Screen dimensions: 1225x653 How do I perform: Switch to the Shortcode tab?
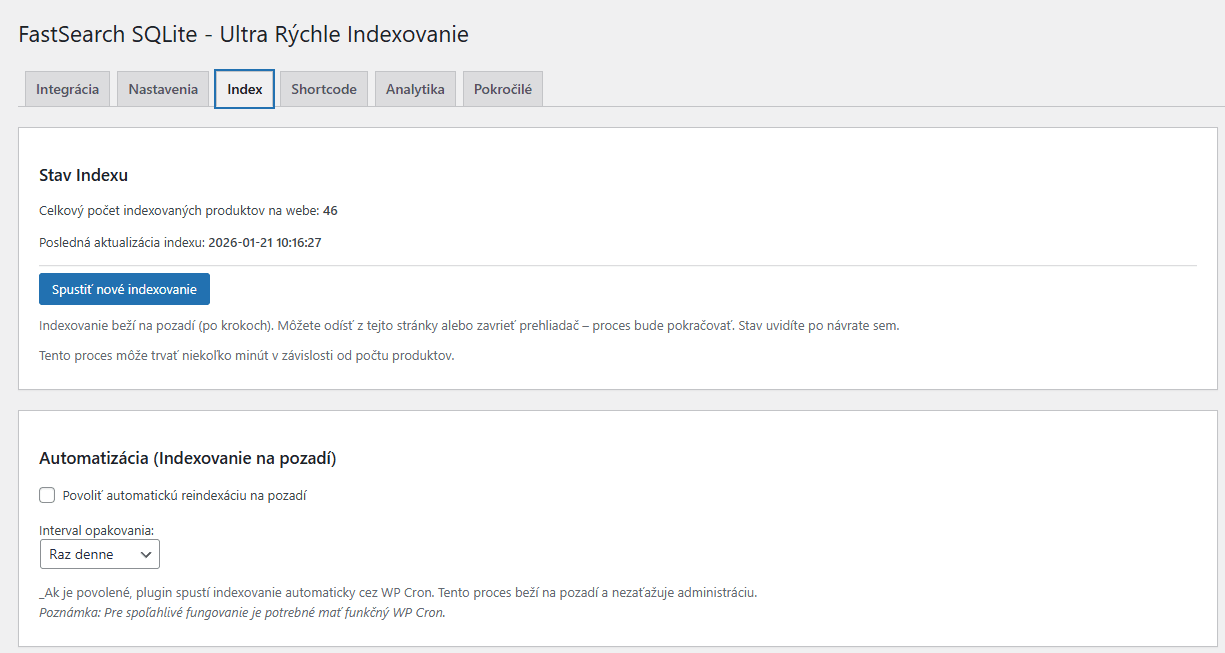[323, 88]
